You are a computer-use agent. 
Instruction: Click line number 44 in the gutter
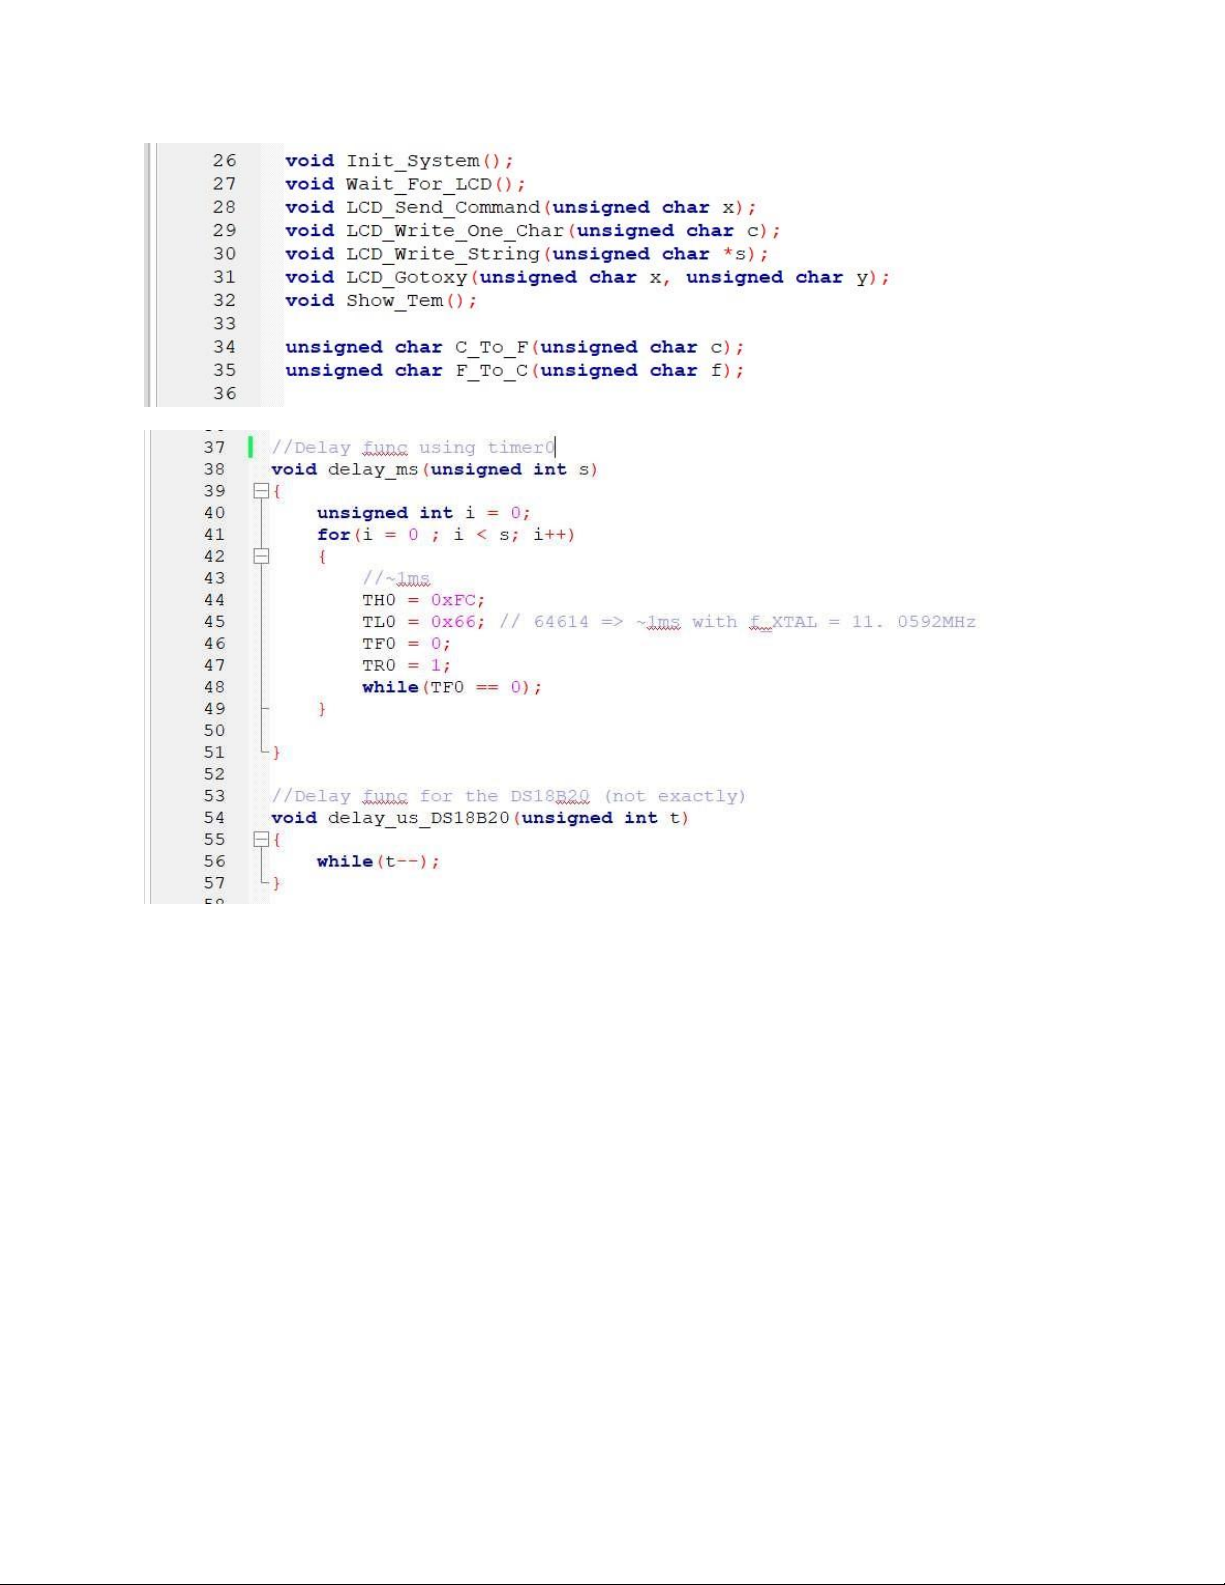215,600
